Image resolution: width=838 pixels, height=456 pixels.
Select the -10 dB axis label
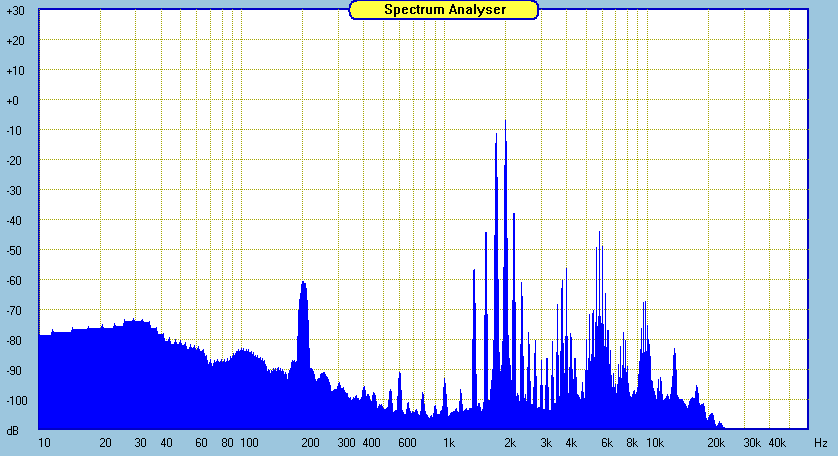[x=15, y=130]
